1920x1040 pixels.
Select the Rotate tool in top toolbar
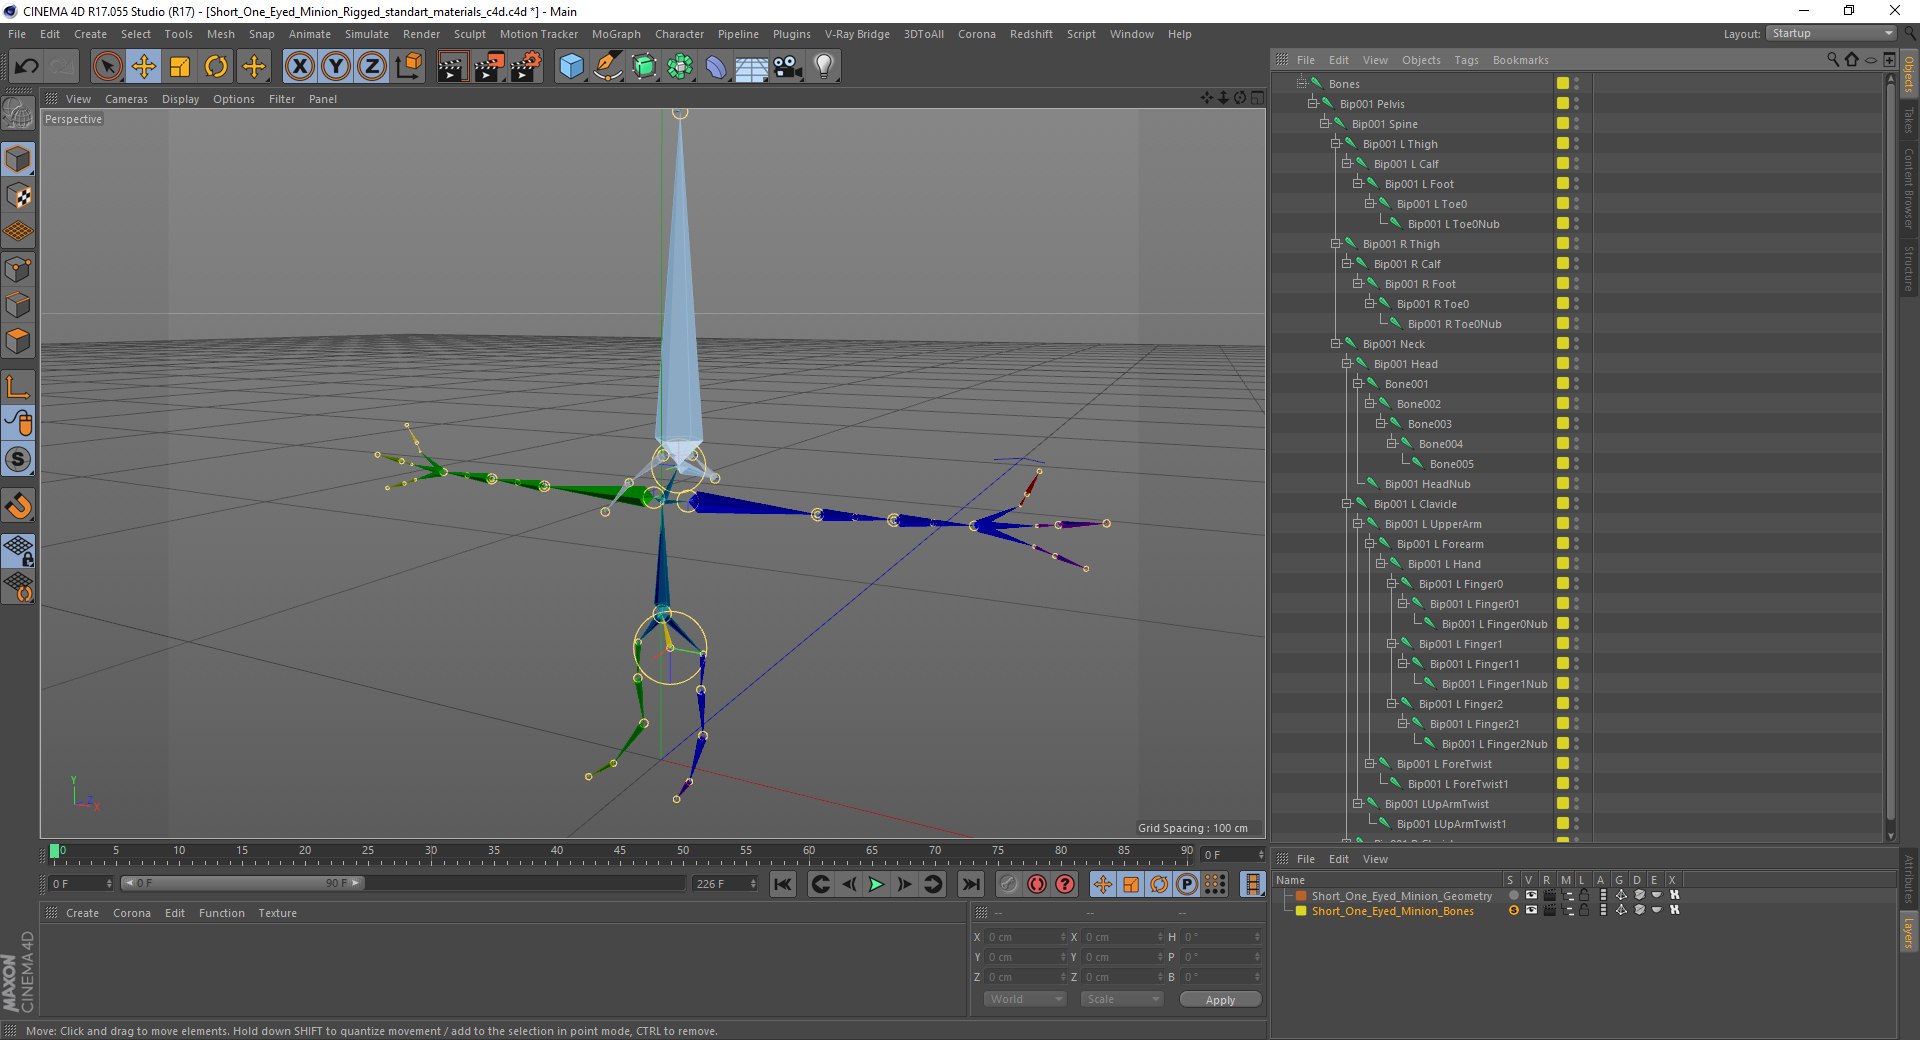216,67
